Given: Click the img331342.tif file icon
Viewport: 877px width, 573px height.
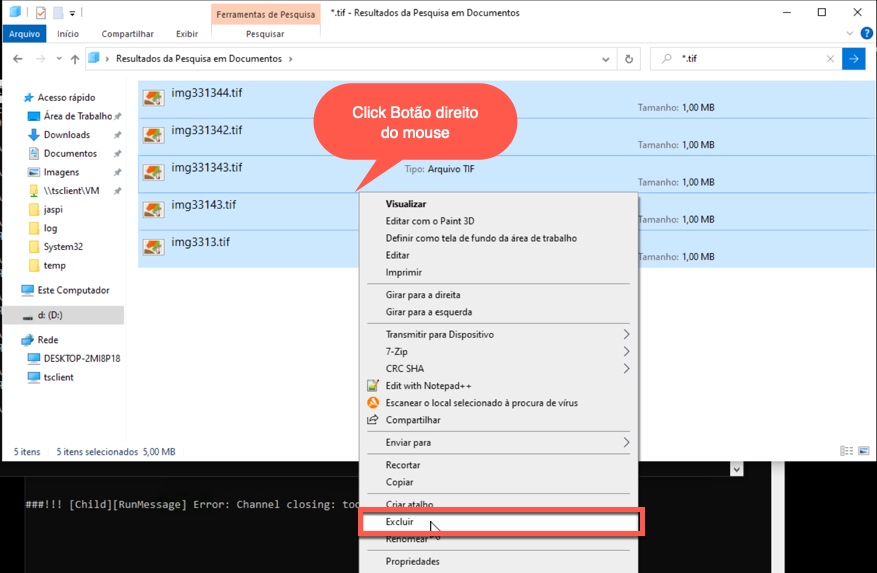Looking at the screenshot, I should click(x=153, y=135).
